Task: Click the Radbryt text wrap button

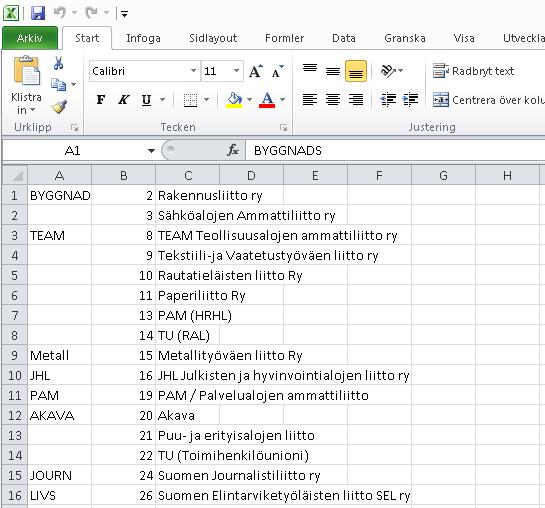Action: pos(473,71)
